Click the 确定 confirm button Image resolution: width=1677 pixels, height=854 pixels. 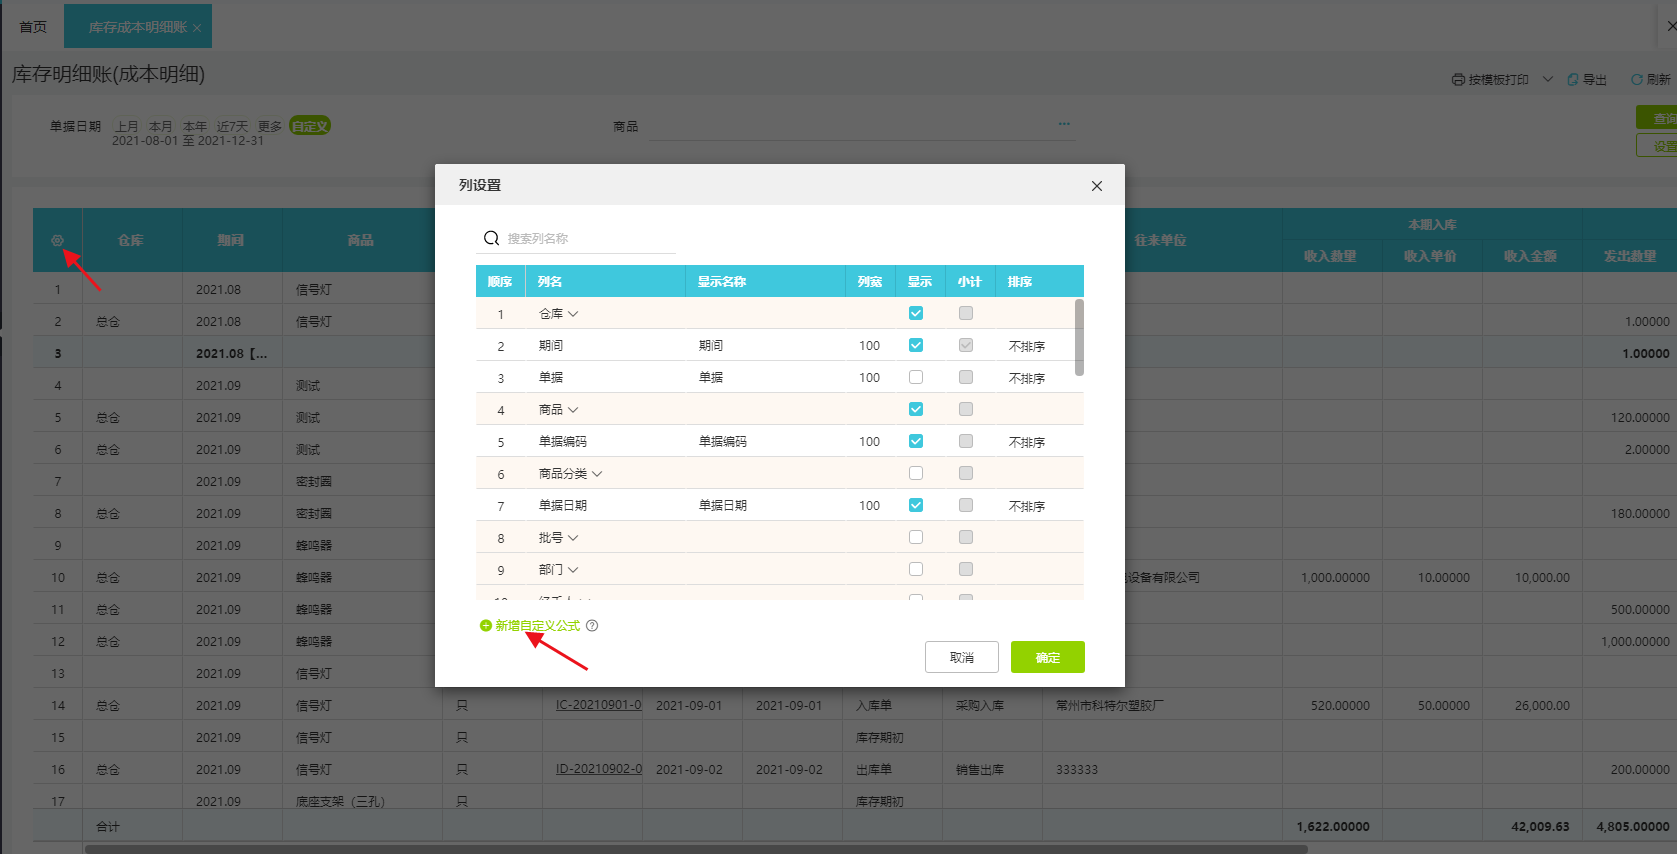1047,657
